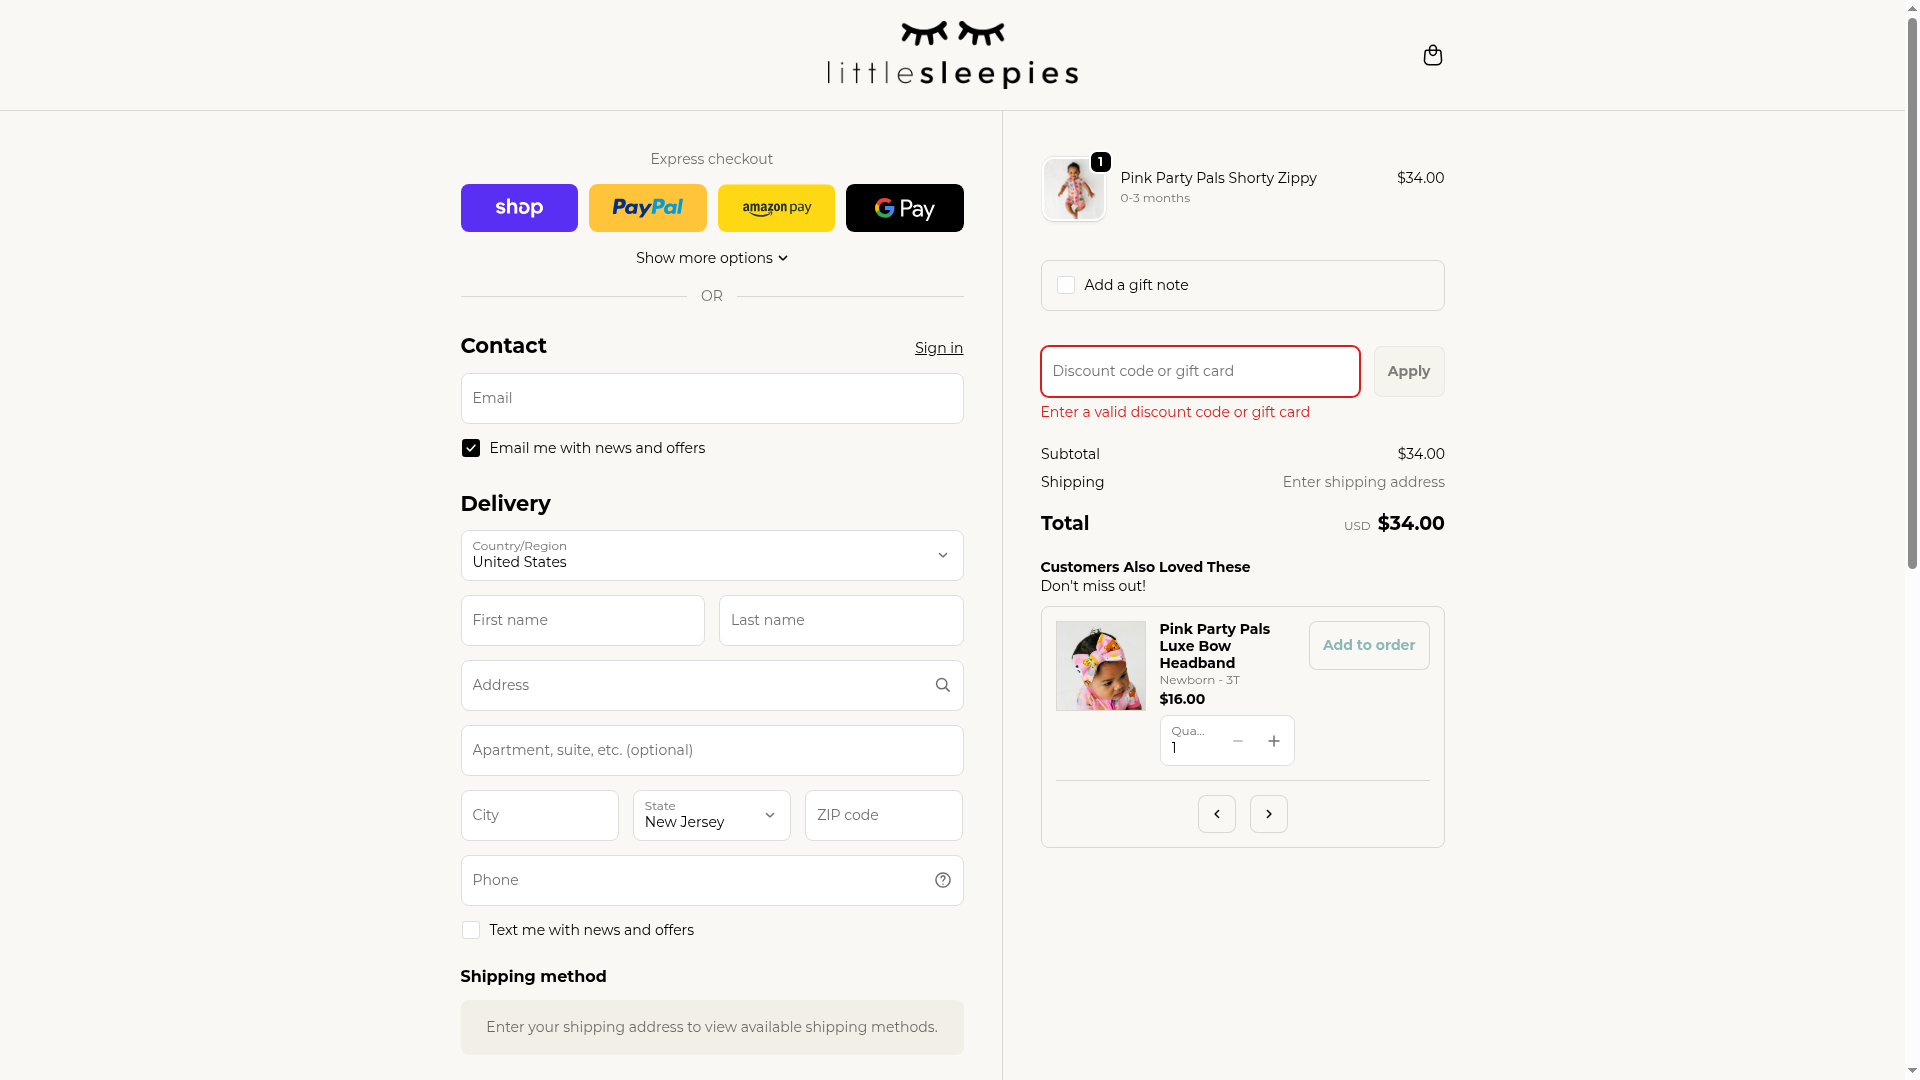The height and width of the screenshot is (1080, 1920).
Task: Click the phone field help icon
Action: [x=942, y=880]
